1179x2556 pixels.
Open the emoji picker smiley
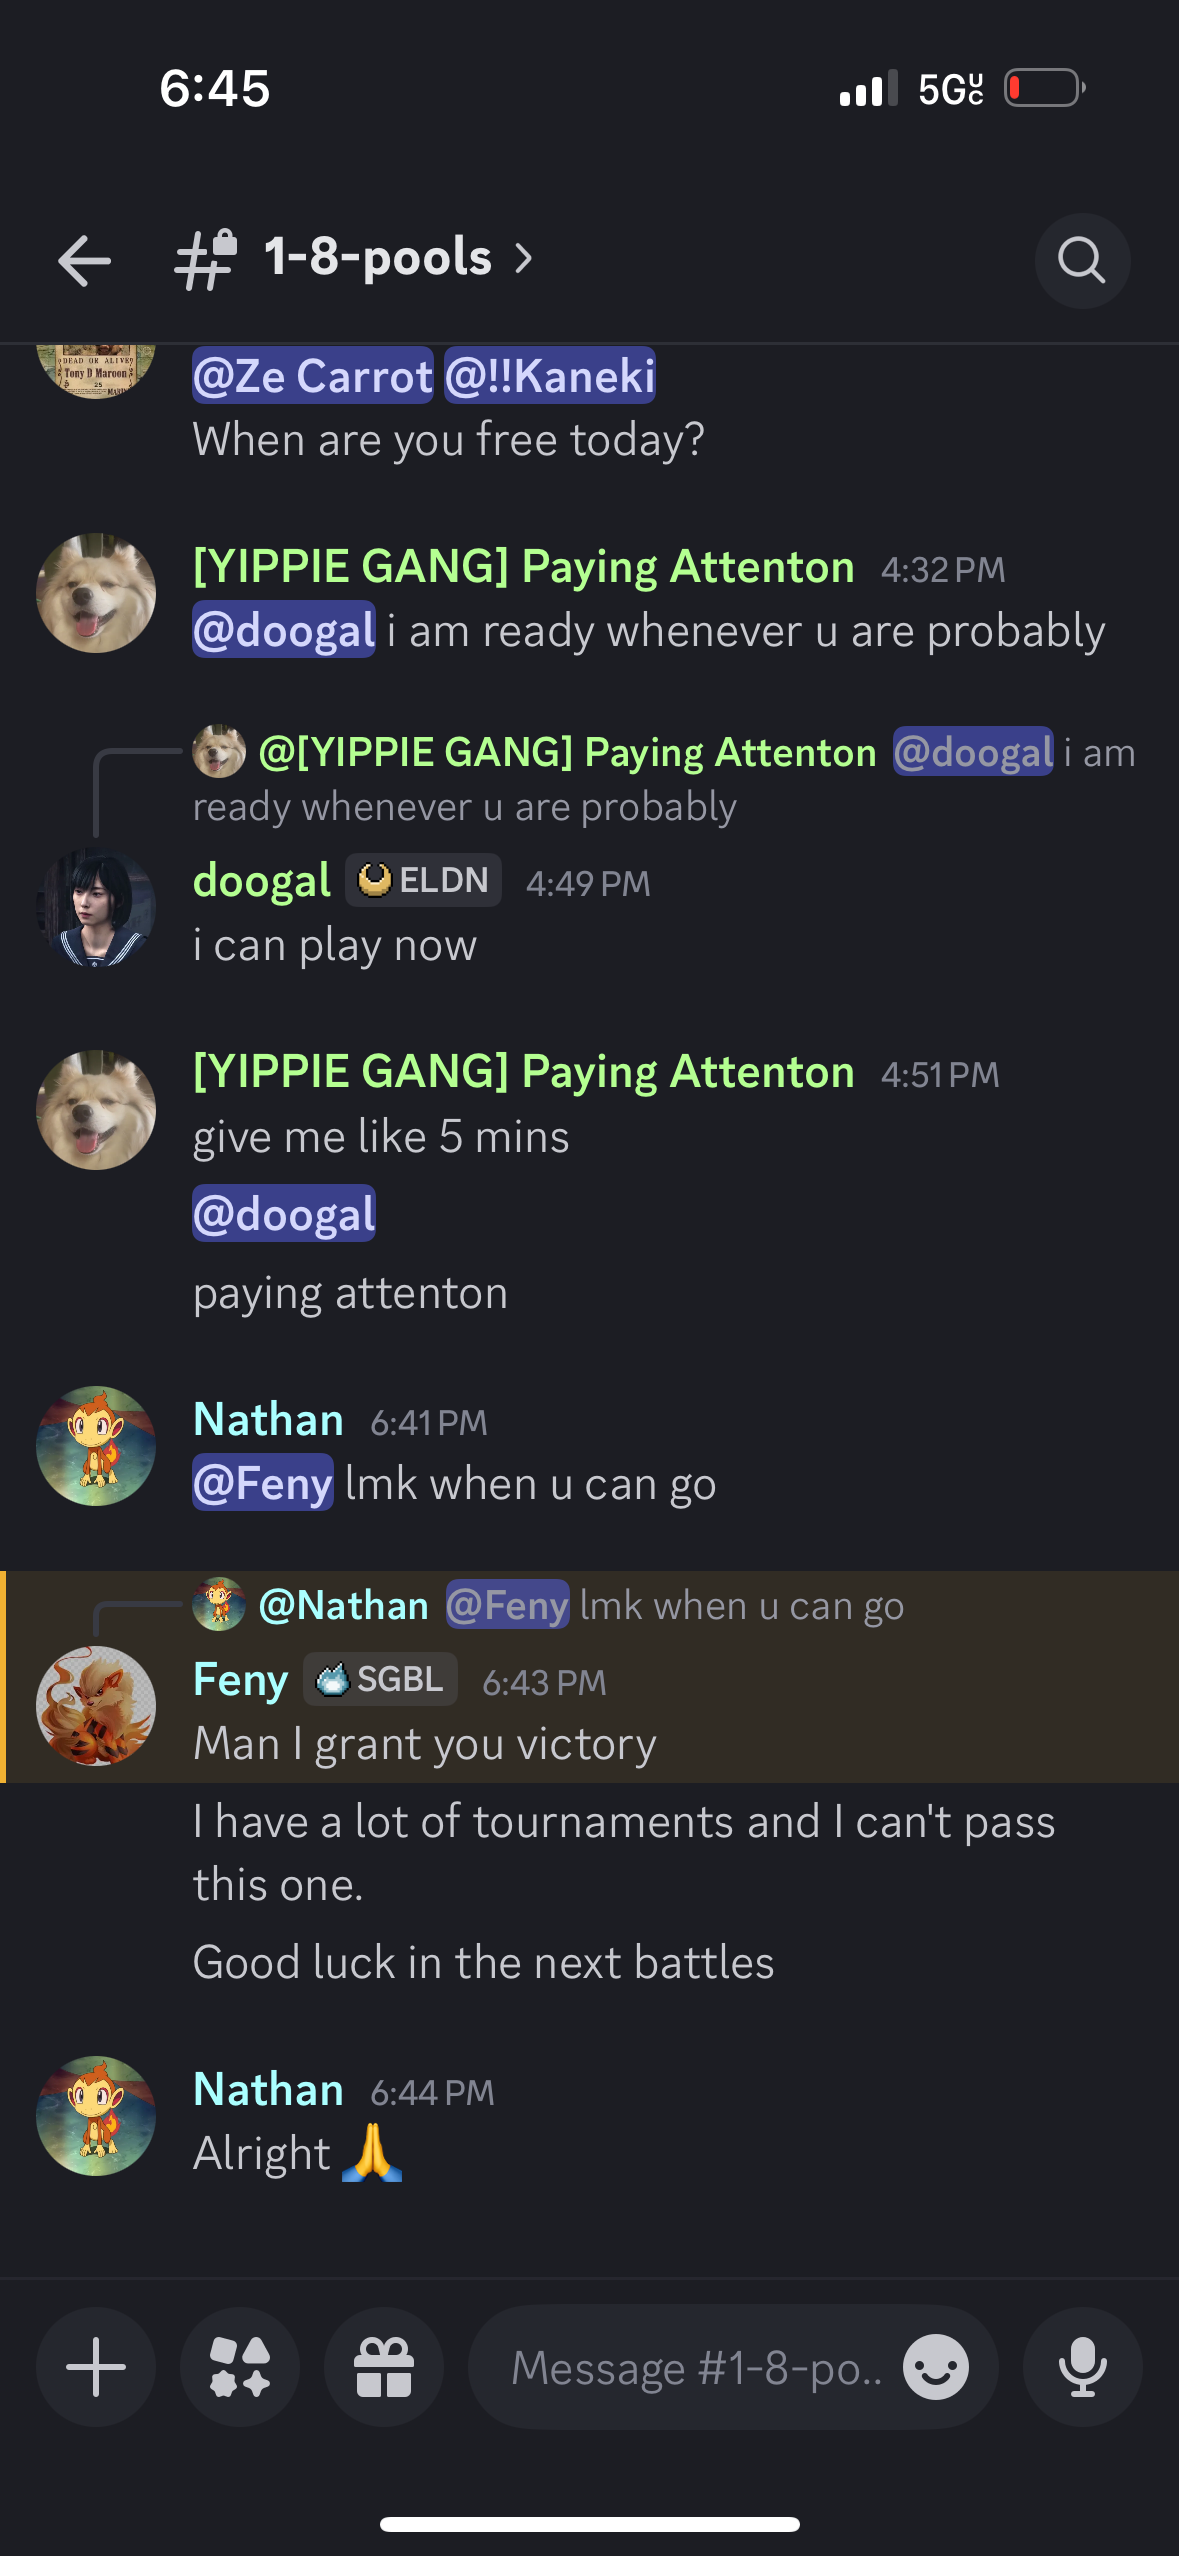(x=936, y=2367)
